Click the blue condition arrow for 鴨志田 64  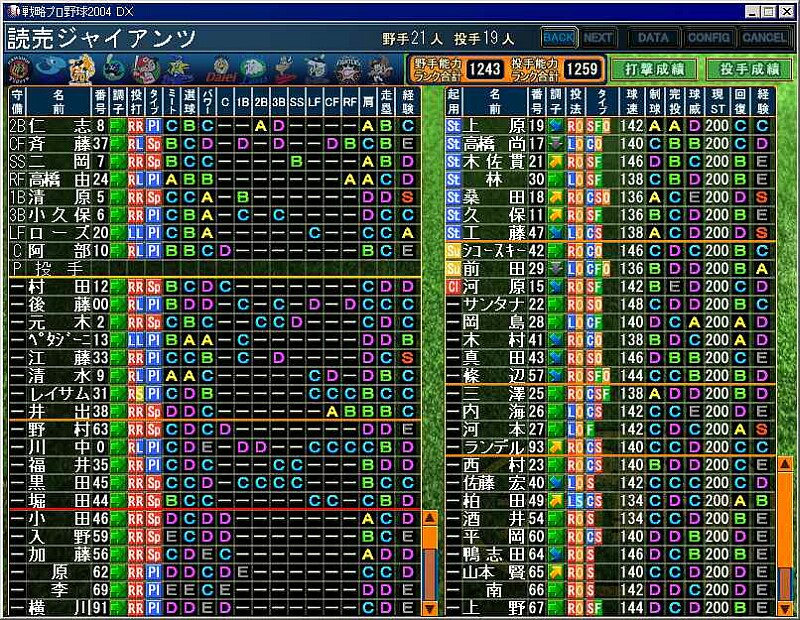(x=556, y=555)
